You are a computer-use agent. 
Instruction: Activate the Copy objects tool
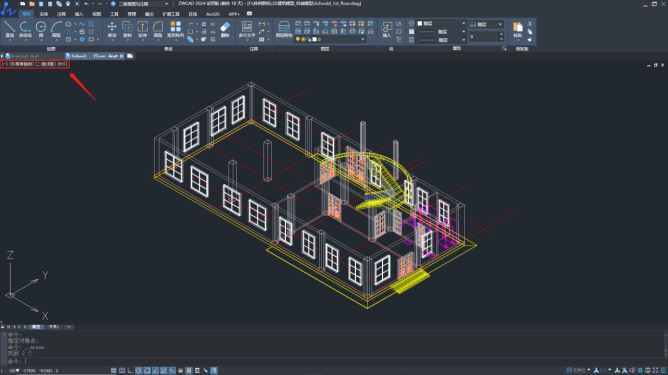(127, 29)
